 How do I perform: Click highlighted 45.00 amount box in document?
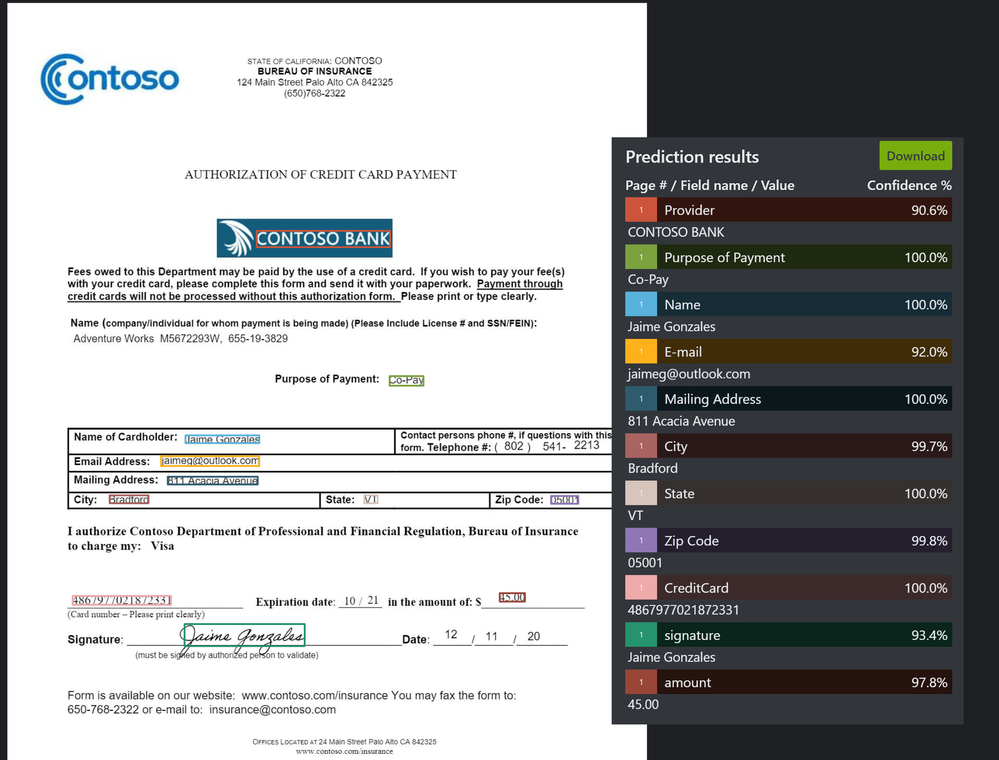point(512,598)
